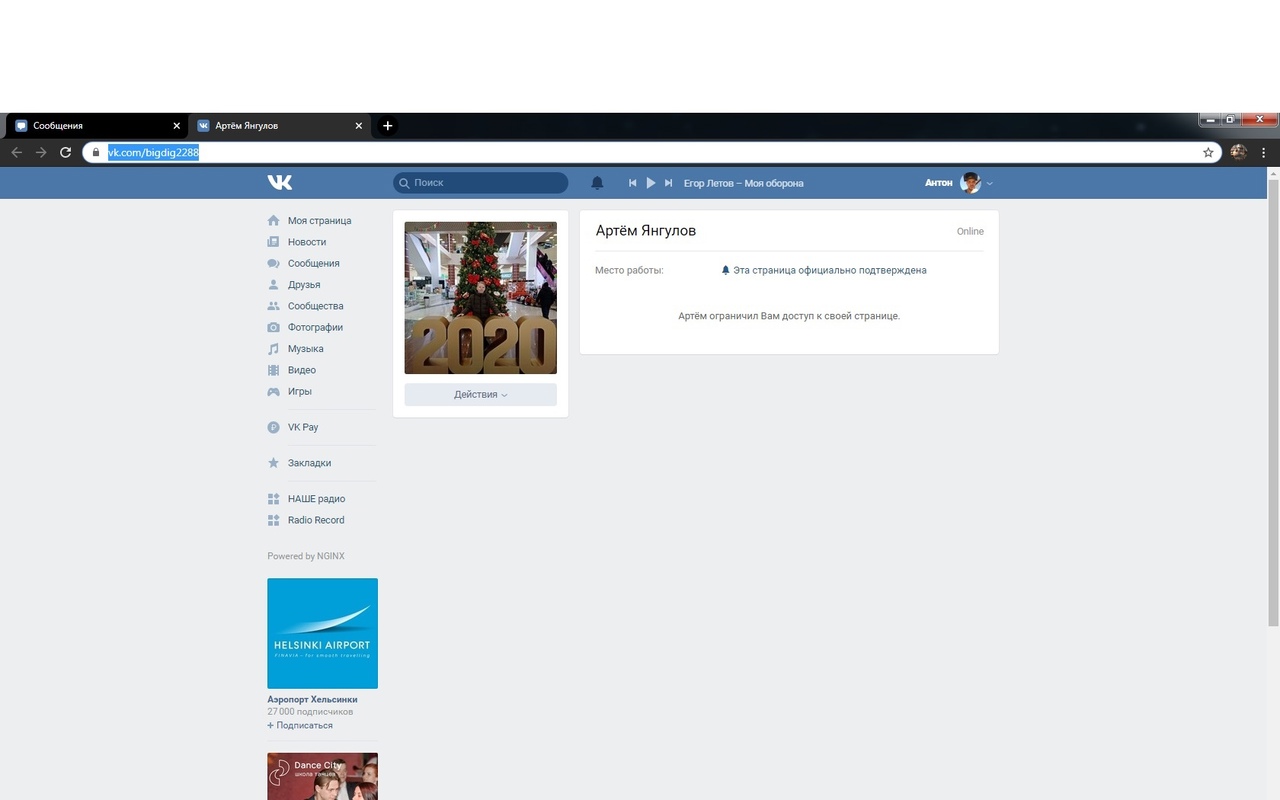Open the profile photo with 2020 sign
Screen dimensions: 1280x800
pos(480,298)
